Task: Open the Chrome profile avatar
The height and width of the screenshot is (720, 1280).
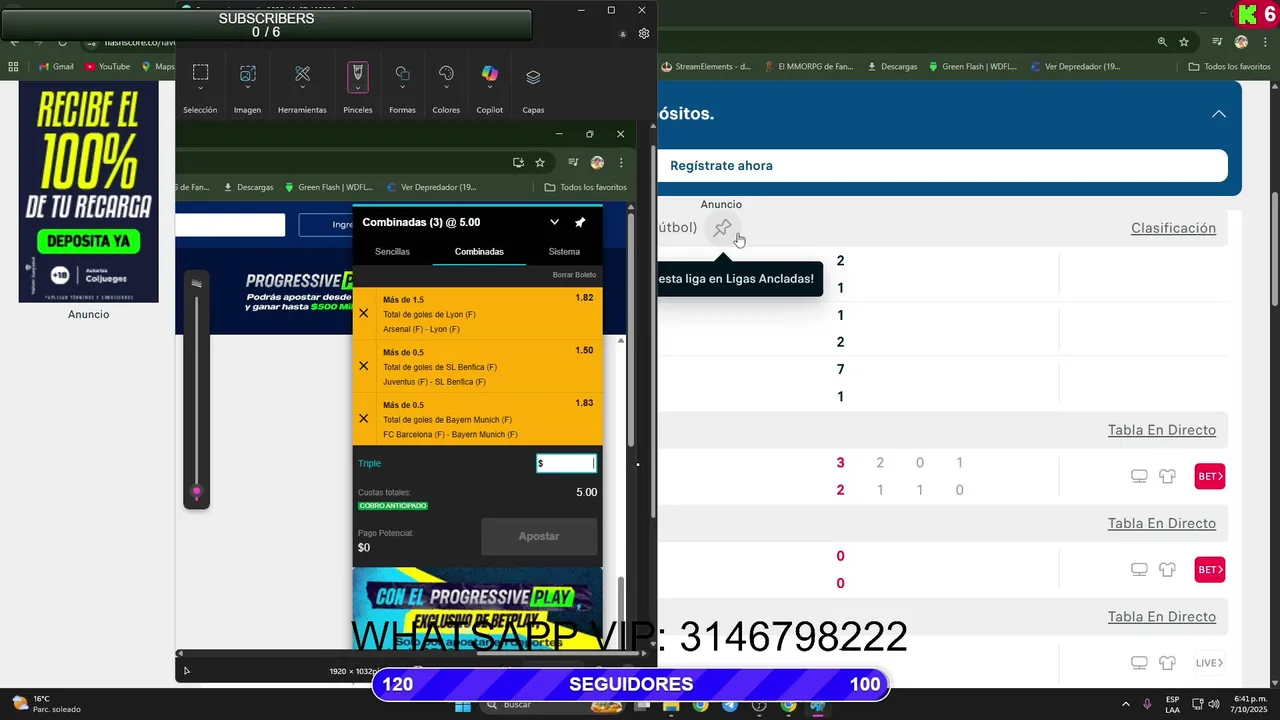Action: pyautogui.click(x=1241, y=42)
